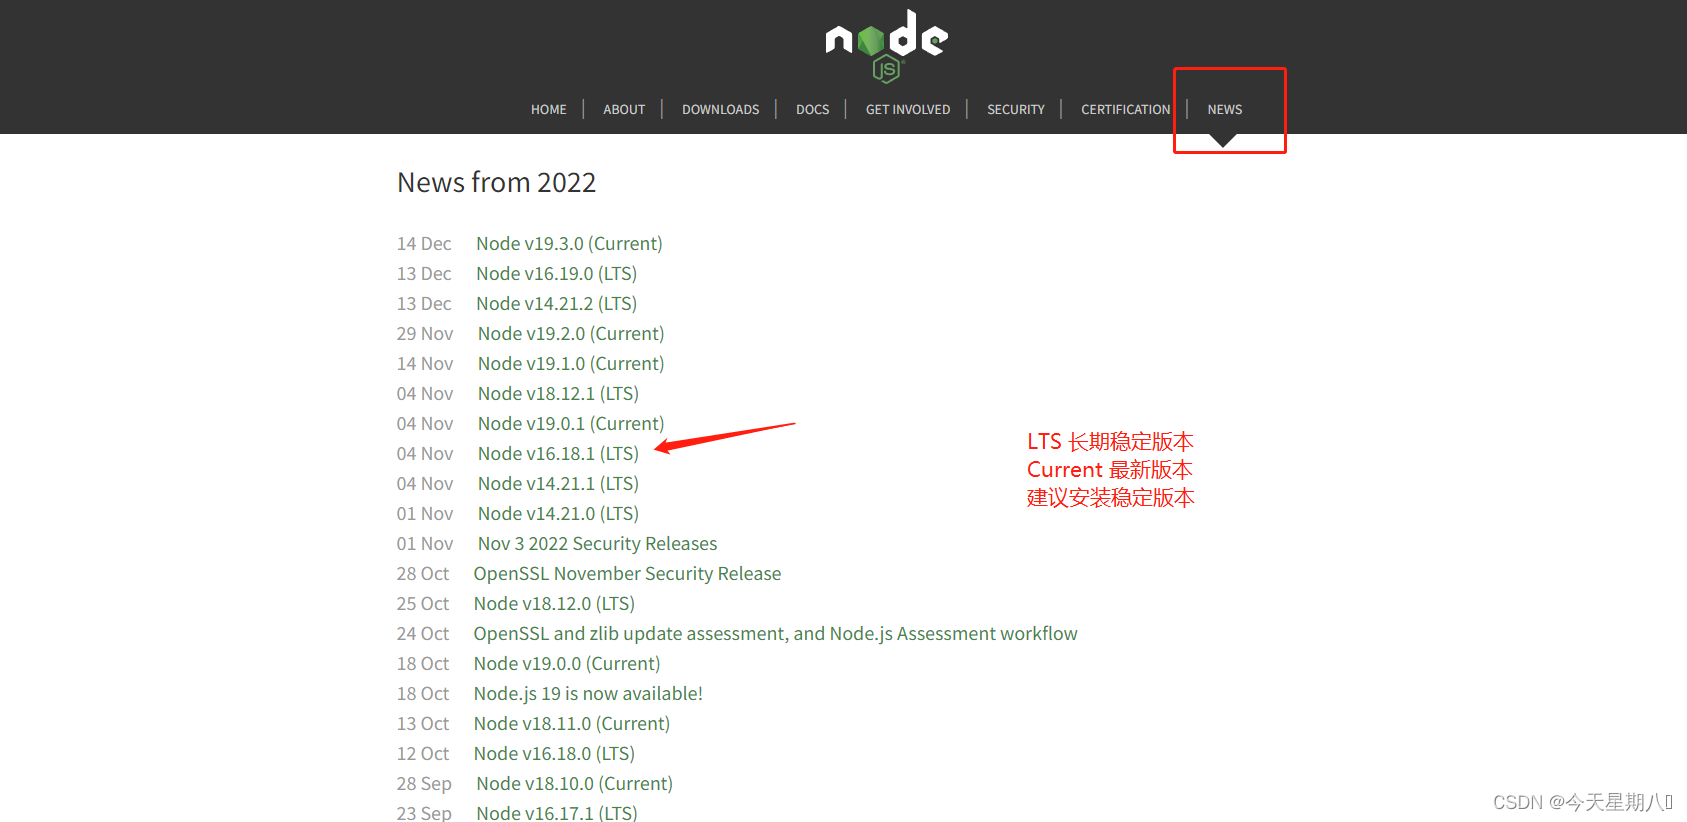Open the CERTIFICATION nav link
Screen dimensions: 1687x822
pos(1125,110)
